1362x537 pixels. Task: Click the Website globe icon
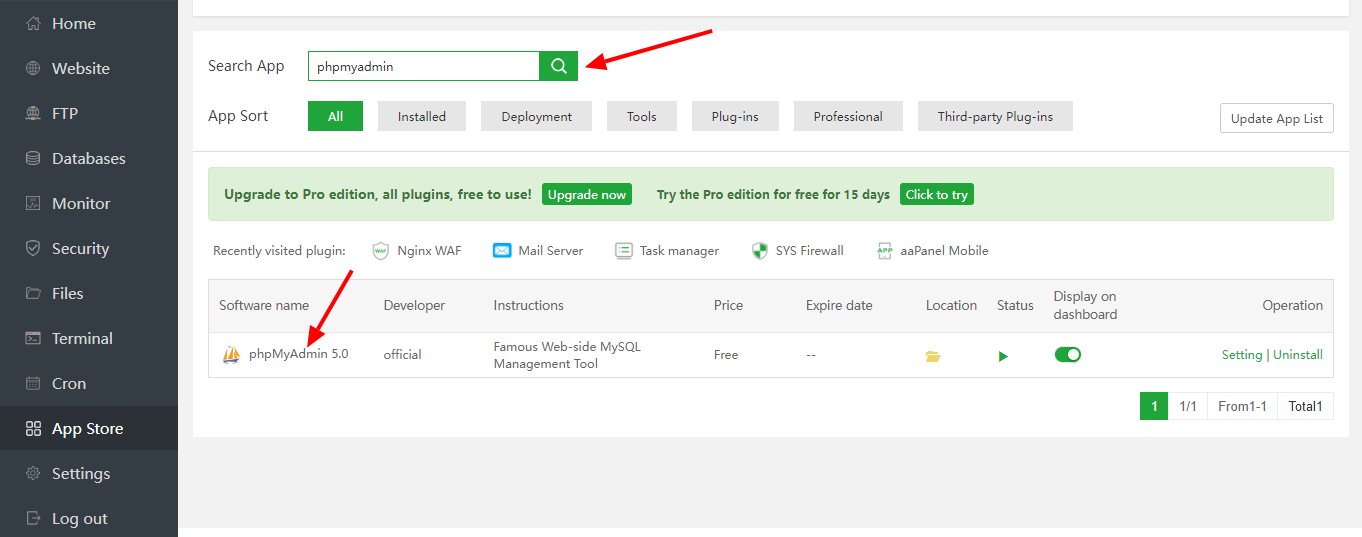[33, 68]
